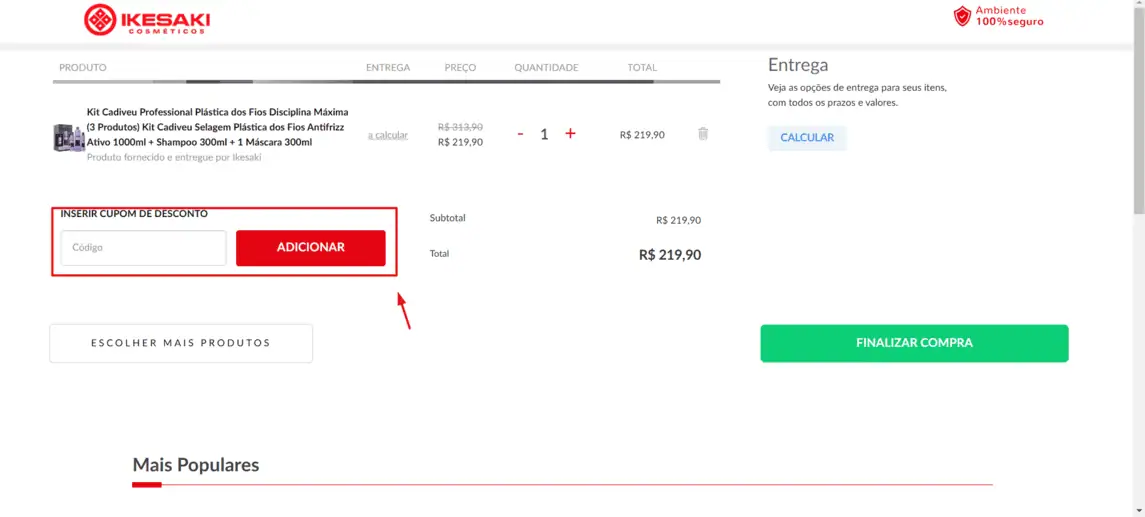
Task: Click the PREÇO column header
Action: pyautogui.click(x=460, y=67)
